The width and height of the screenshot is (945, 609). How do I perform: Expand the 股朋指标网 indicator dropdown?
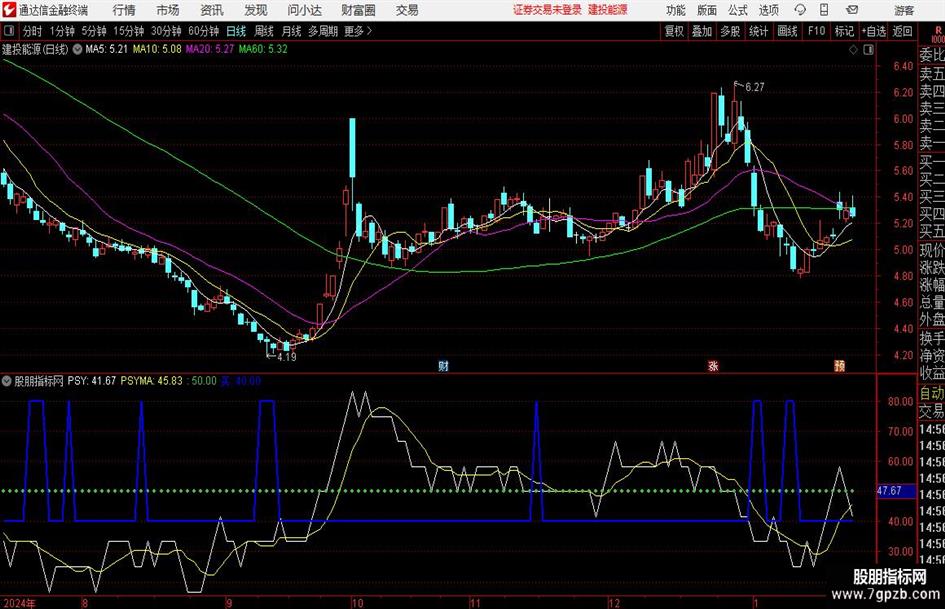[x=7, y=381]
